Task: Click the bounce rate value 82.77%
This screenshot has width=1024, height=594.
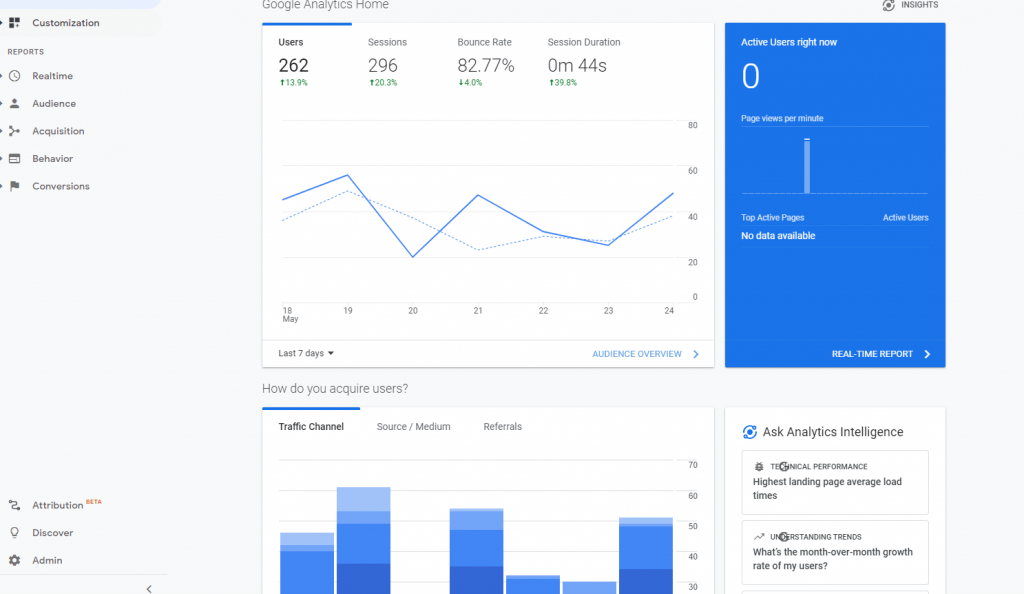Action: tap(486, 65)
